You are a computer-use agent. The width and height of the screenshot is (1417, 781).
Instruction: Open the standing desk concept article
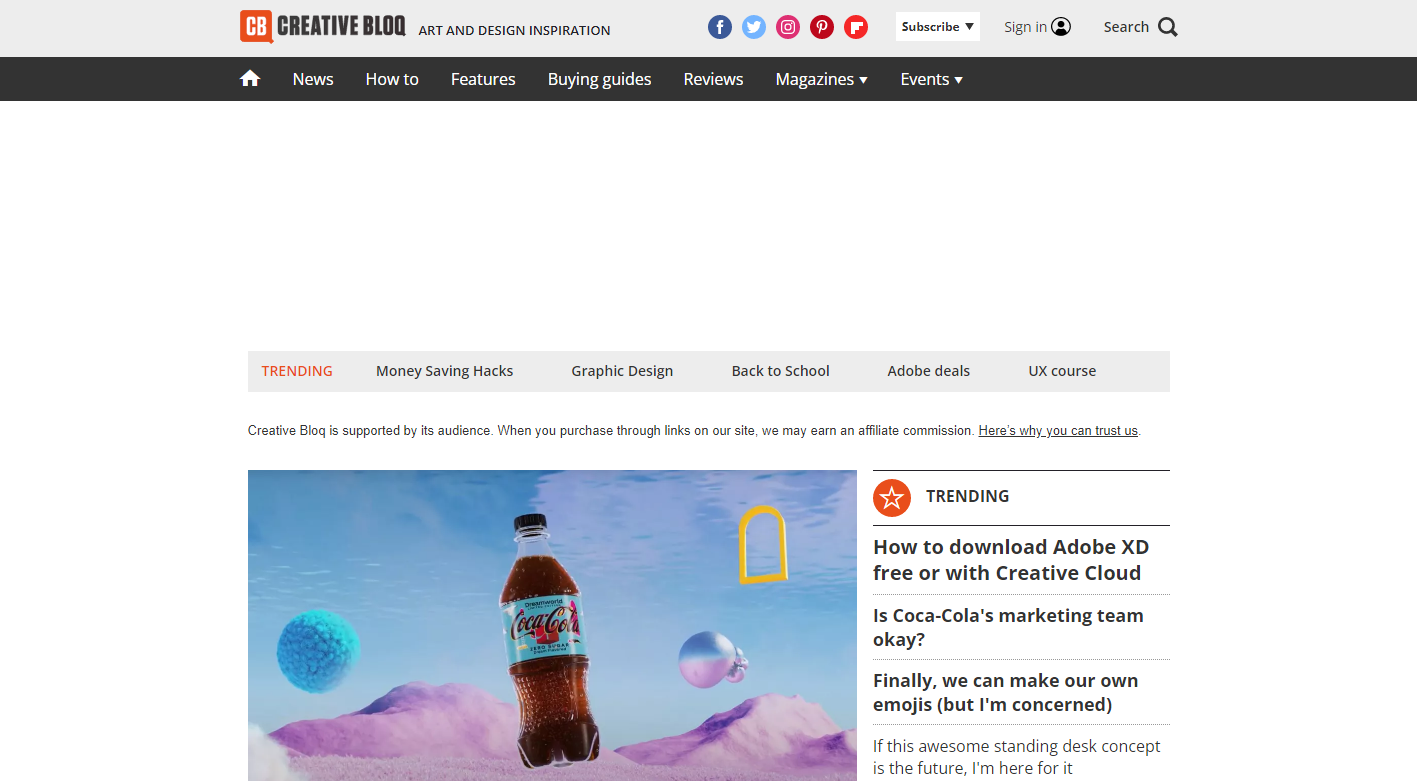pos(1017,757)
